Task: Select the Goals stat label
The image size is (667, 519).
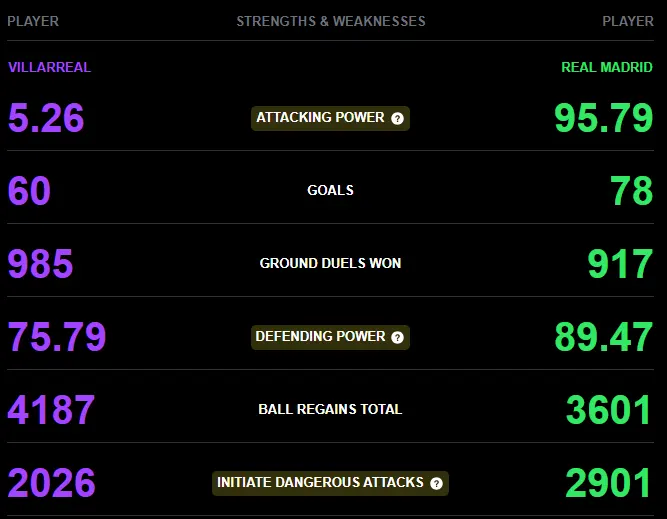Action: (331, 190)
